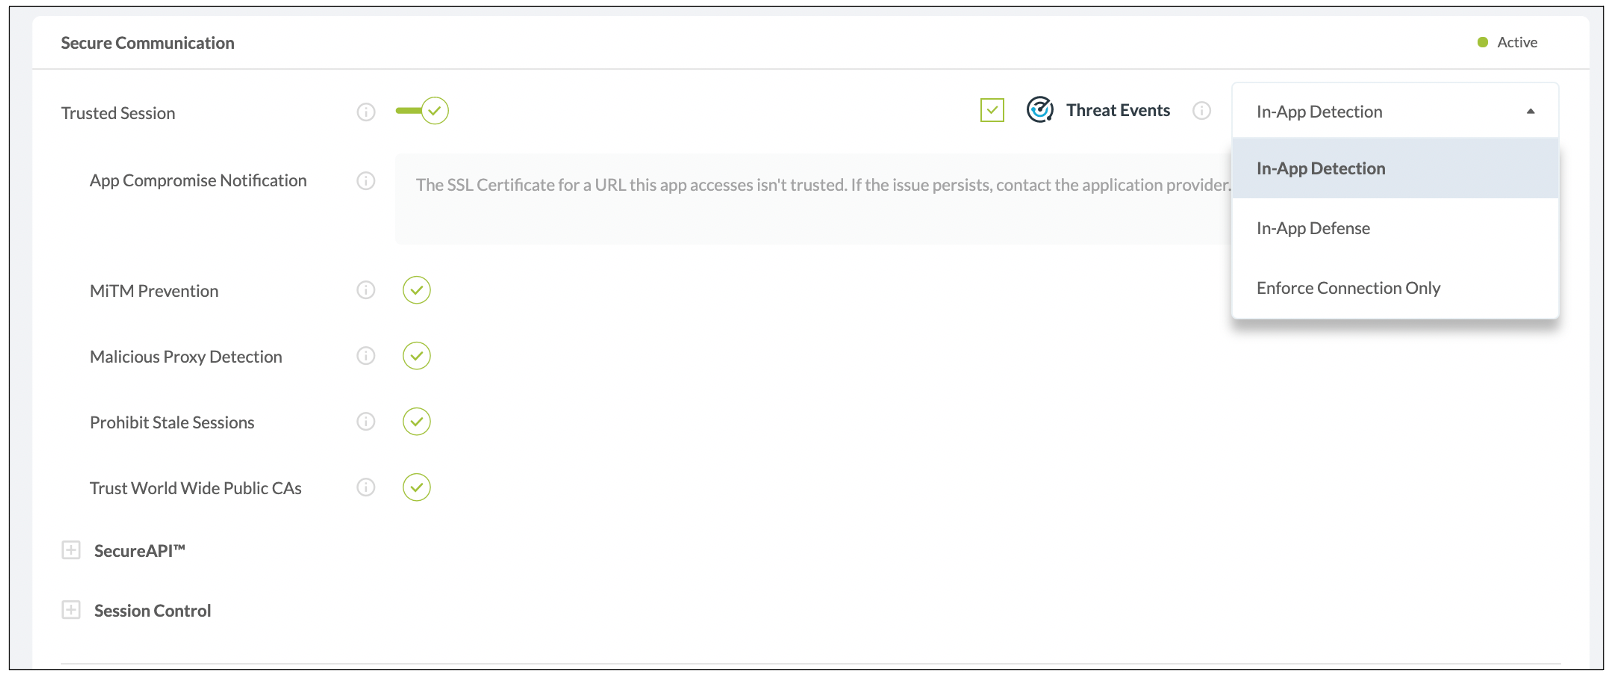
Task: Select highlighted In-App Detection menu option
Action: point(1320,169)
